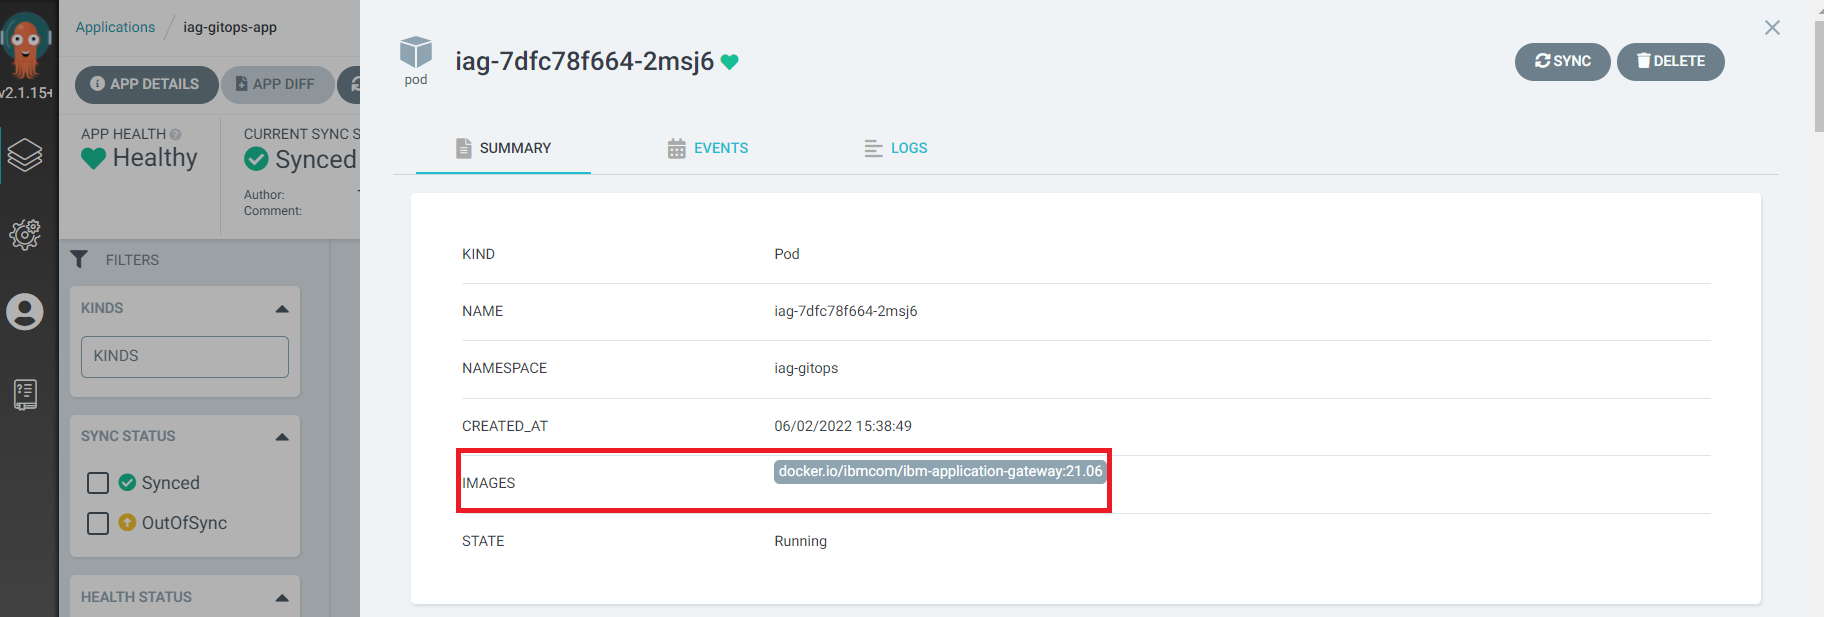
Task: Open Documentation icon in sidebar
Action: point(26,394)
